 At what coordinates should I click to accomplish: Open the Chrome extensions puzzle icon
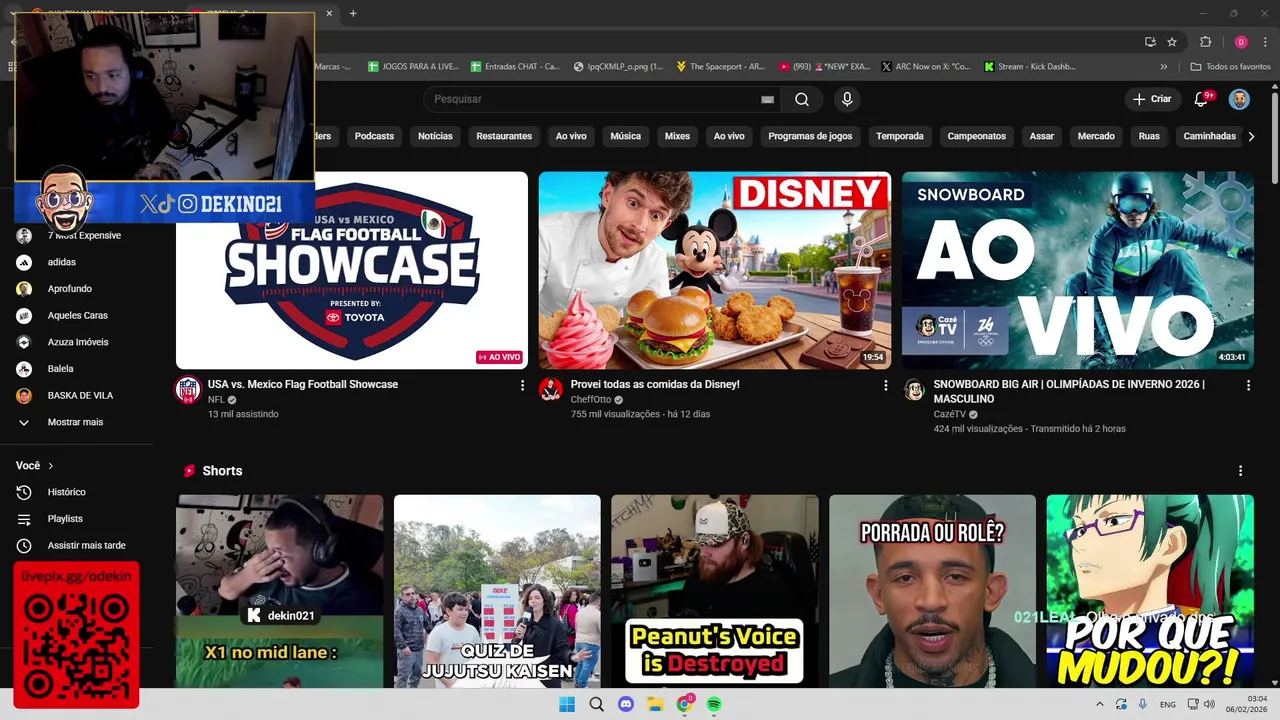(x=1205, y=42)
